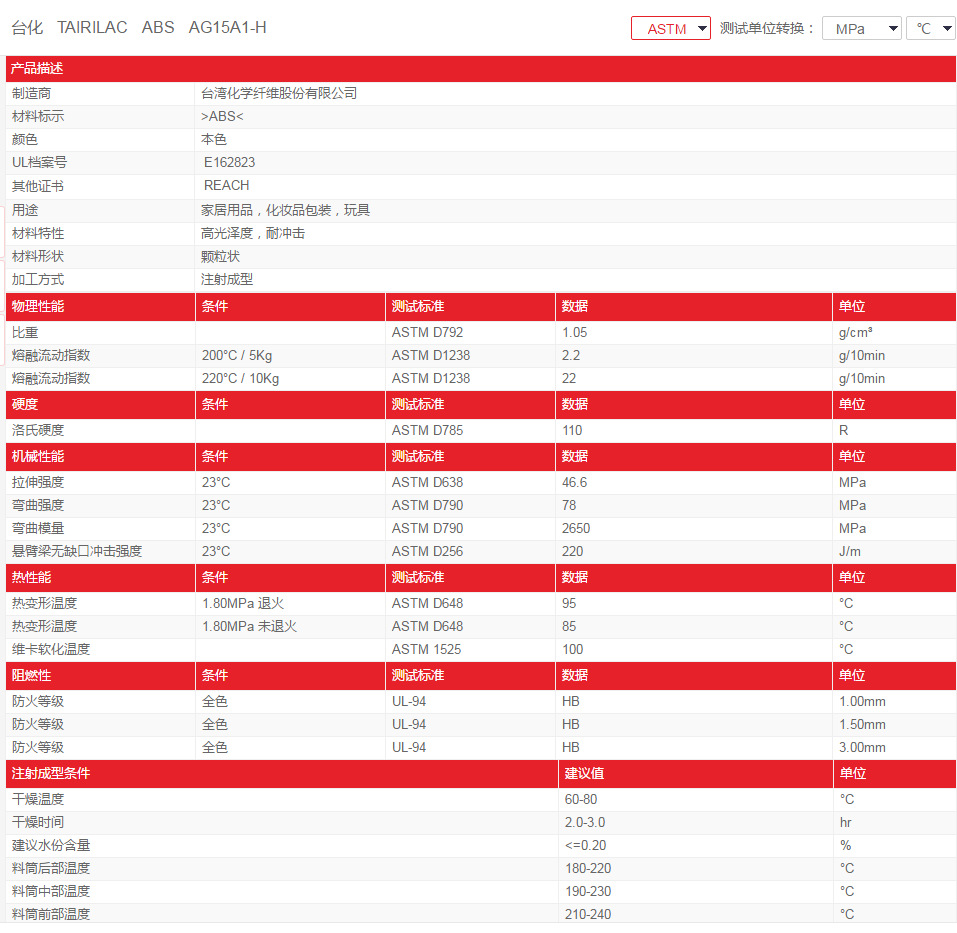Click the >ABS< material marking value
The image size is (957, 933).
pyautogui.click(x=222, y=117)
